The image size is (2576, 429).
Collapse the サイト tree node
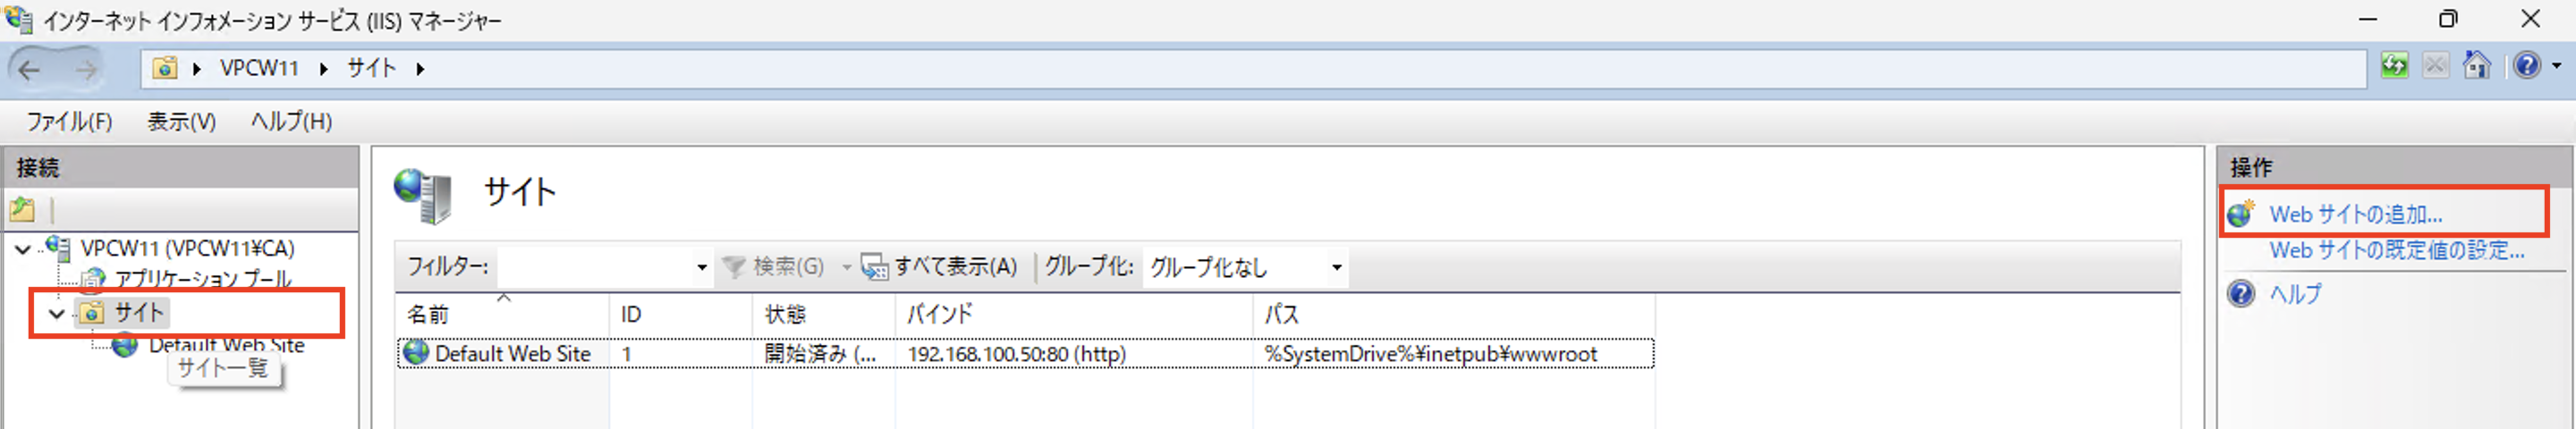(x=57, y=314)
